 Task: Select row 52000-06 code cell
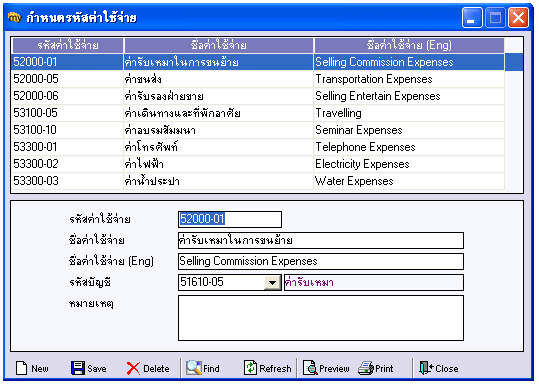(67, 96)
